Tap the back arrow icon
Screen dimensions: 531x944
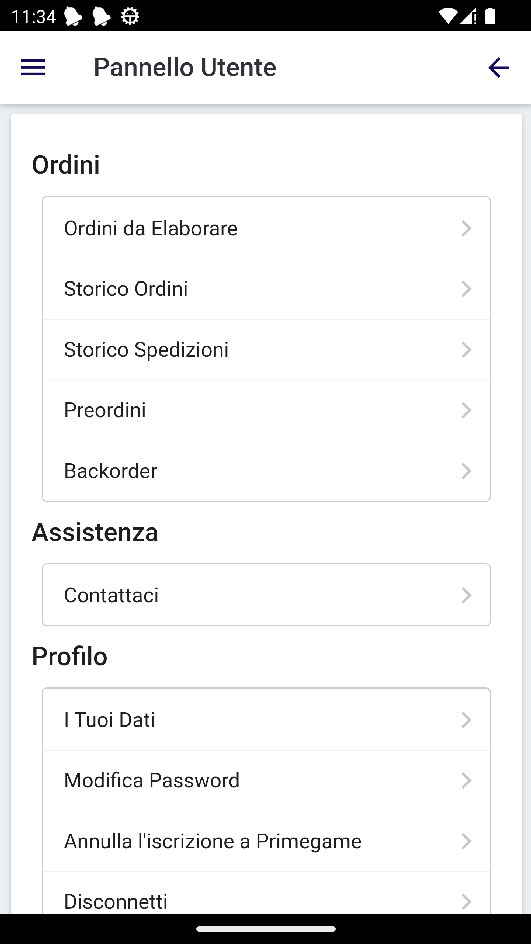[x=498, y=67]
